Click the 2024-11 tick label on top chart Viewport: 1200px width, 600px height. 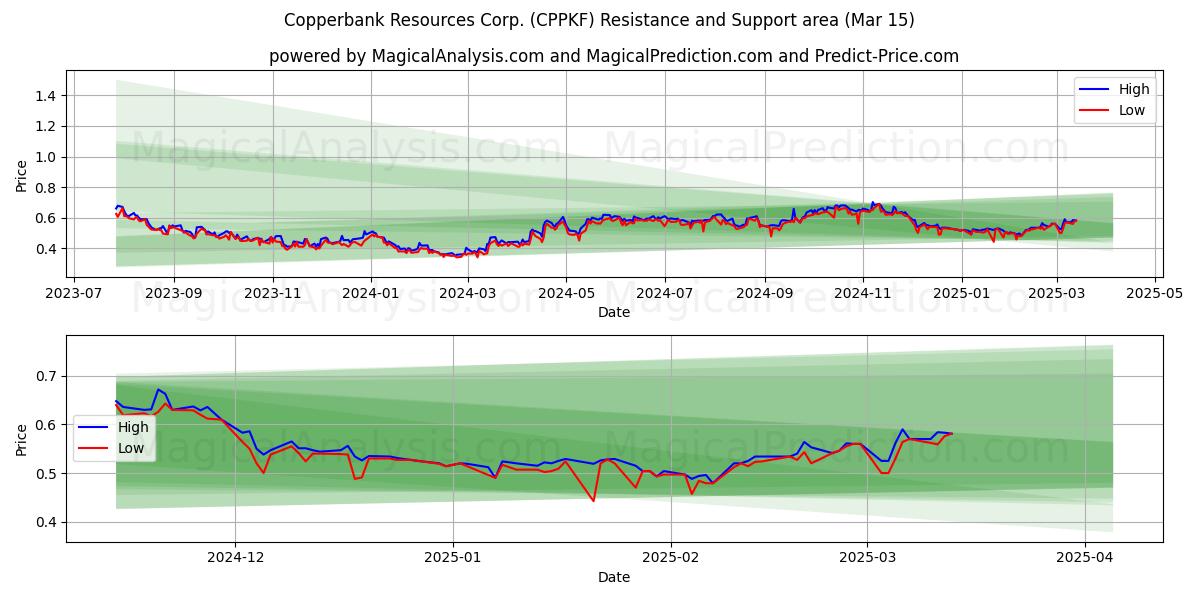click(x=863, y=295)
